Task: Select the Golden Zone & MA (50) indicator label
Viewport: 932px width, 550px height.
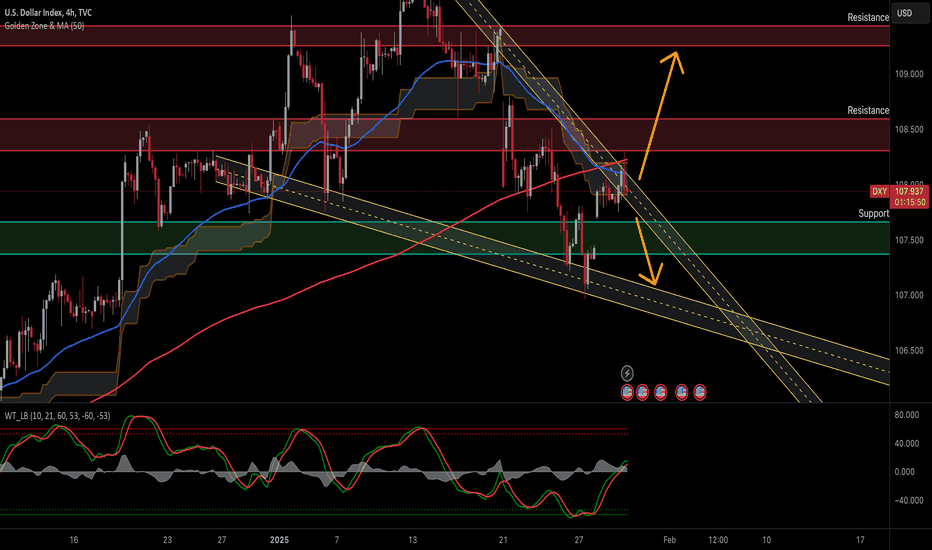Action: pos(45,26)
